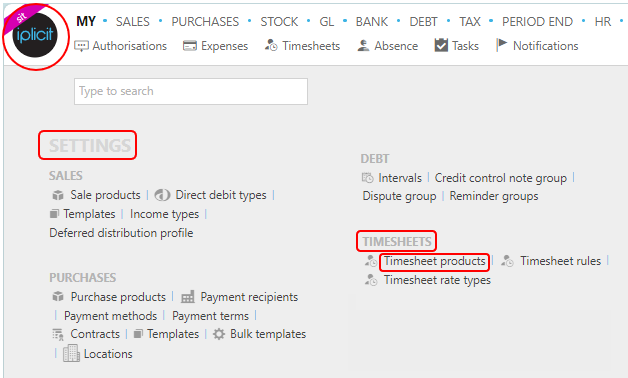Screen dimensions: 628x378
Task: Click the Tasks checkmark icon
Action: (x=441, y=45)
